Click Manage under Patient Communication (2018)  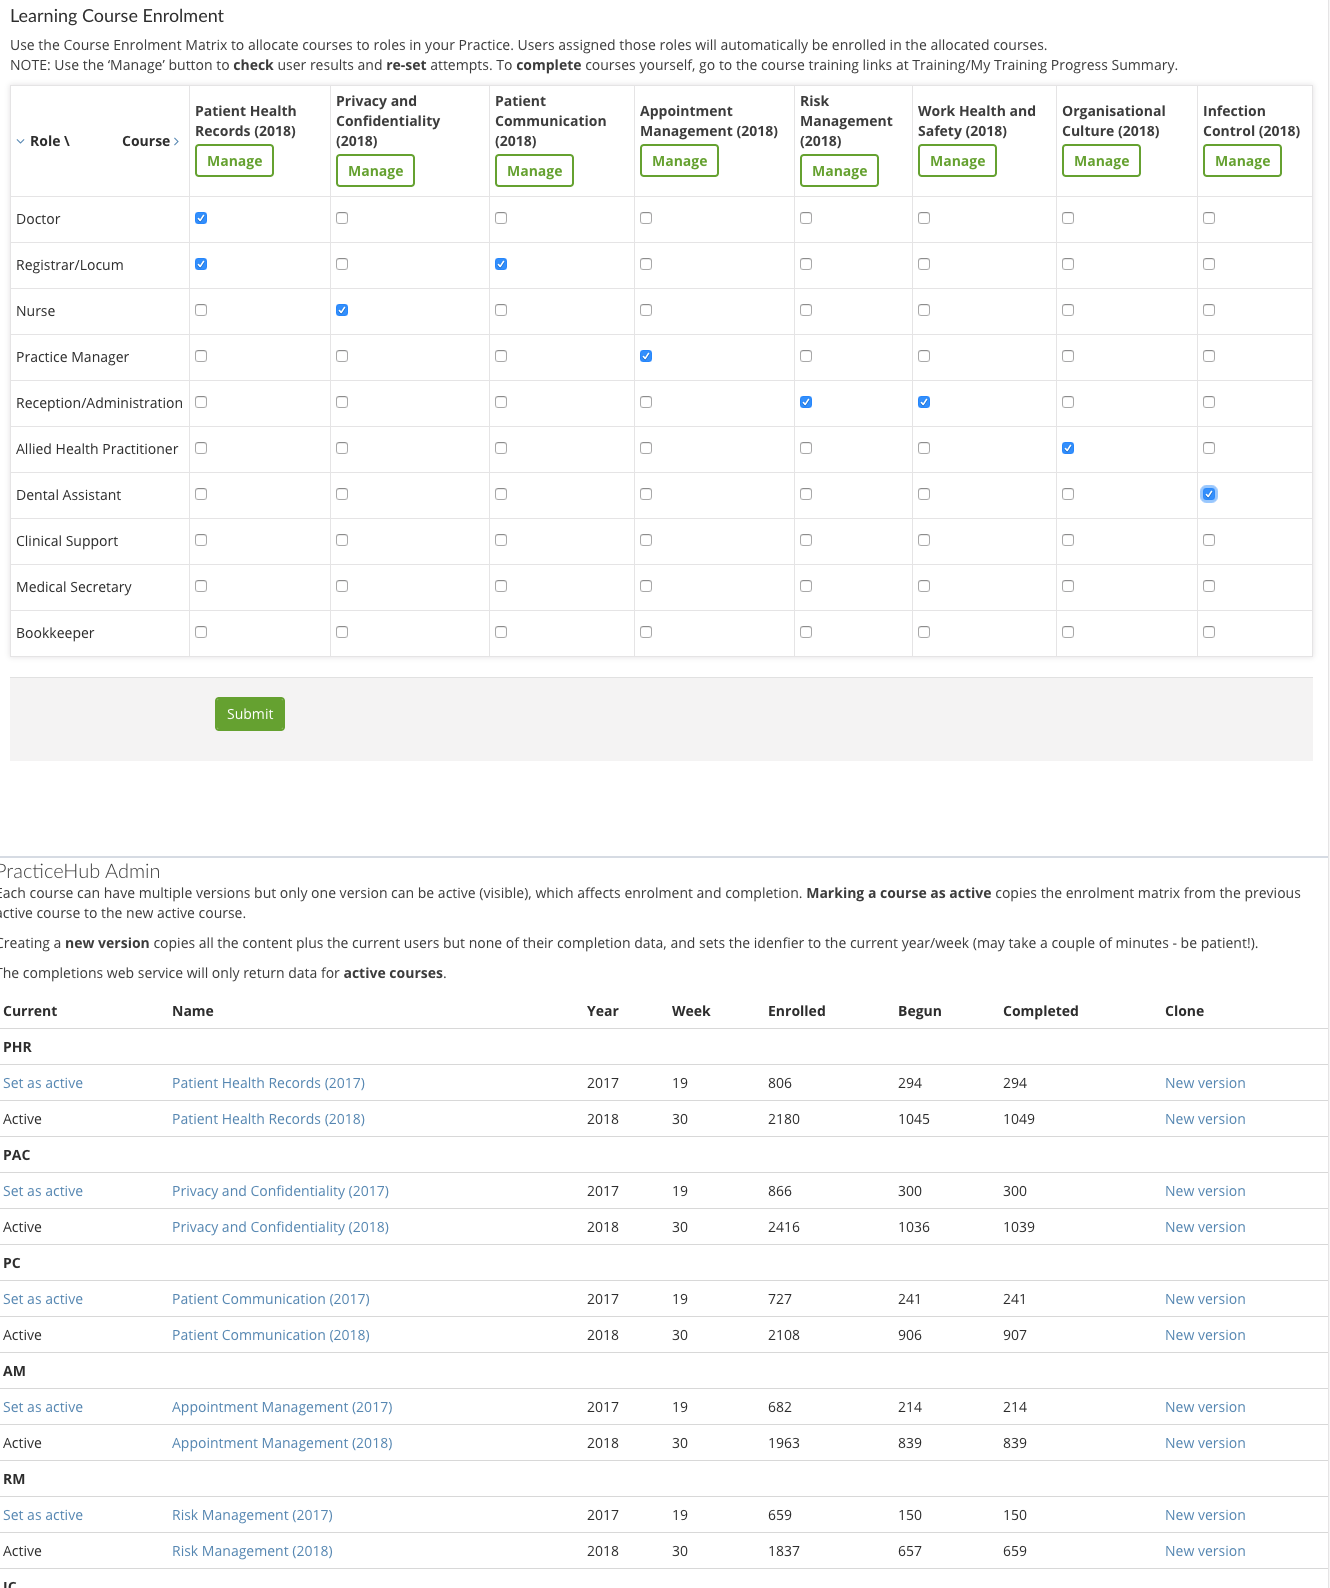[534, 171]
